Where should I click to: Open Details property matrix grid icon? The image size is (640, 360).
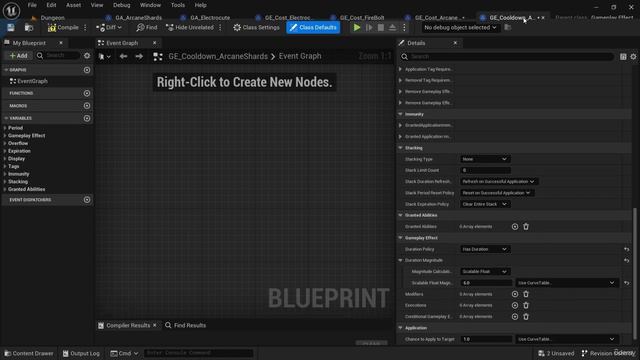pos(623,57)
